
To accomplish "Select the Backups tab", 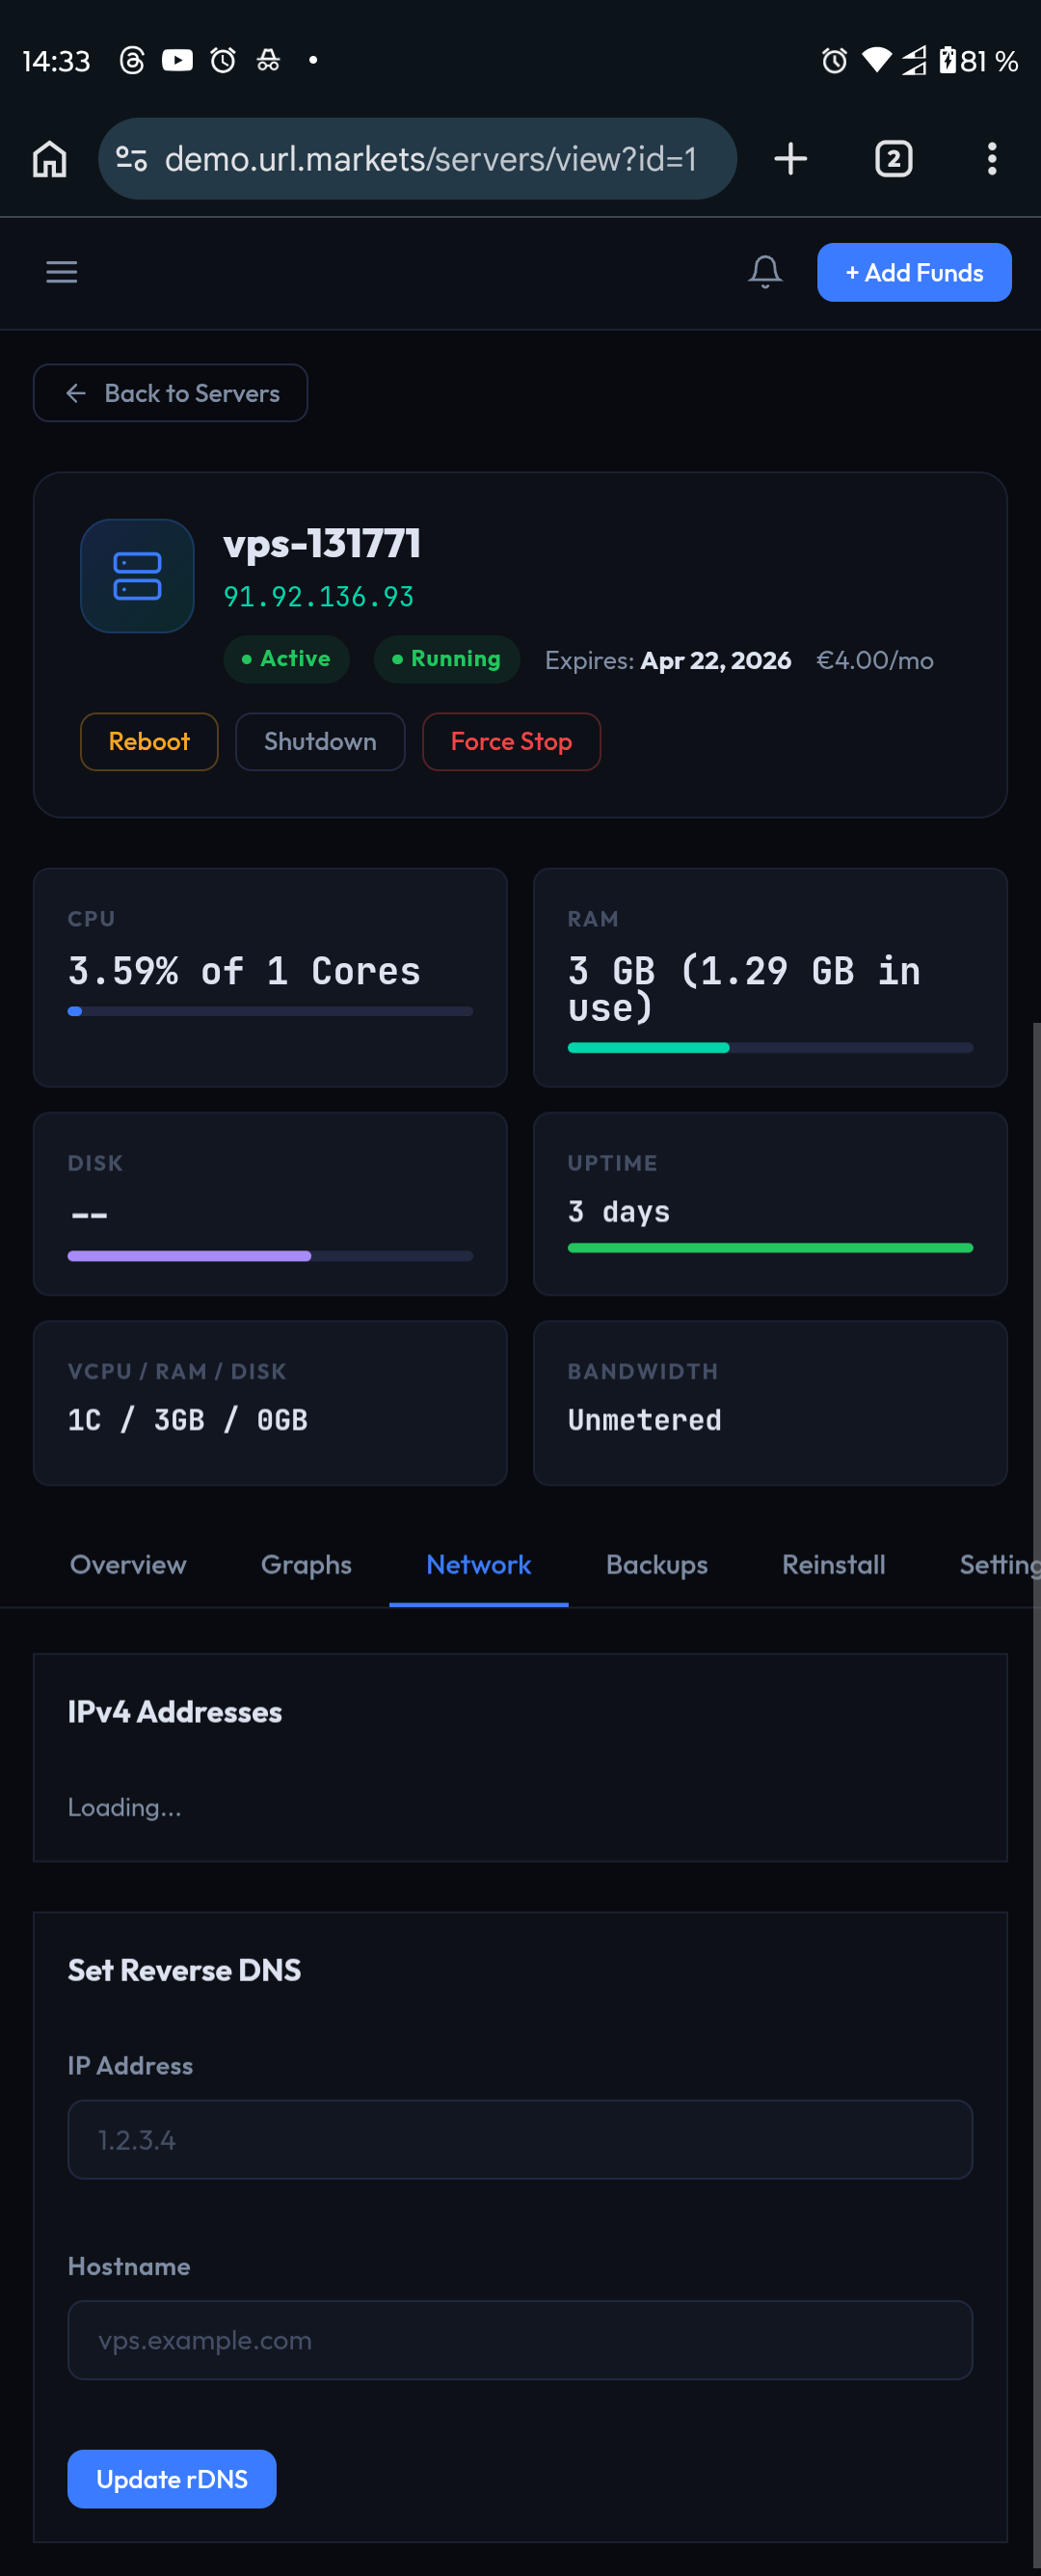I will (x=656, y=1565).
